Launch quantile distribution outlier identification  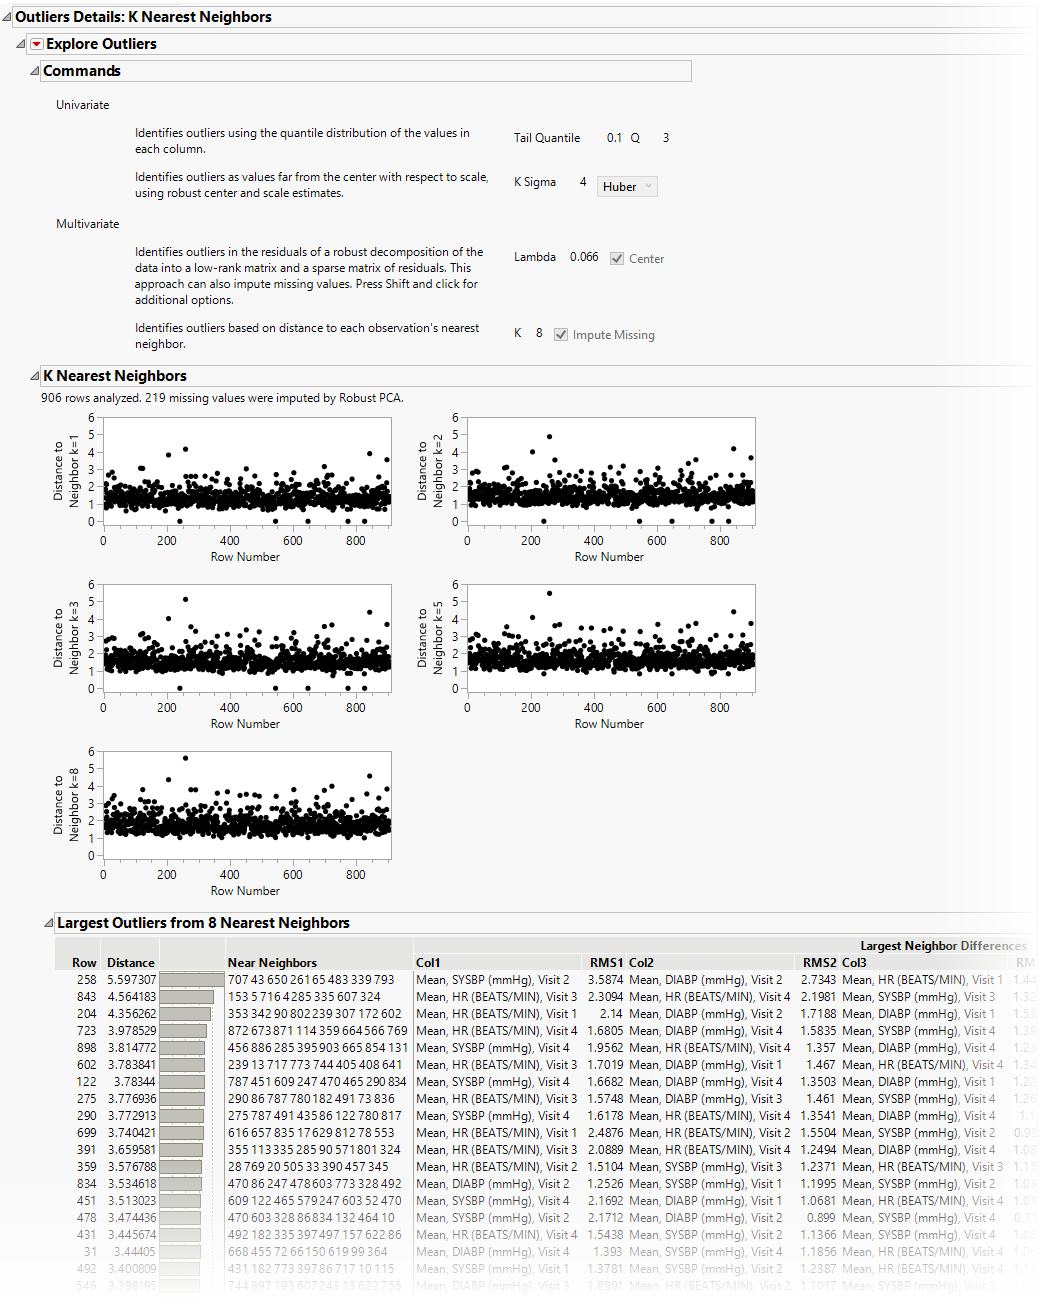(302, 141)
